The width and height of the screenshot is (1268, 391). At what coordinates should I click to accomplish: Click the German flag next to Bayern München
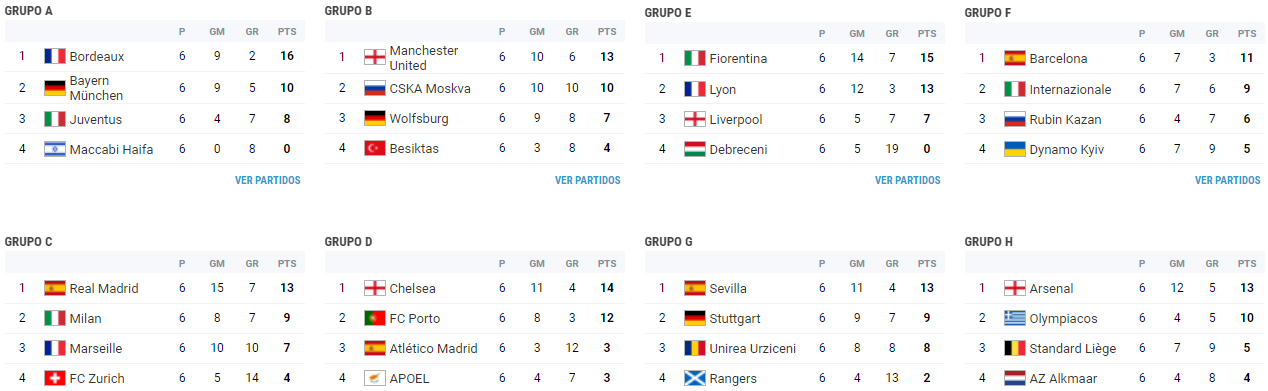pos(55,88)
